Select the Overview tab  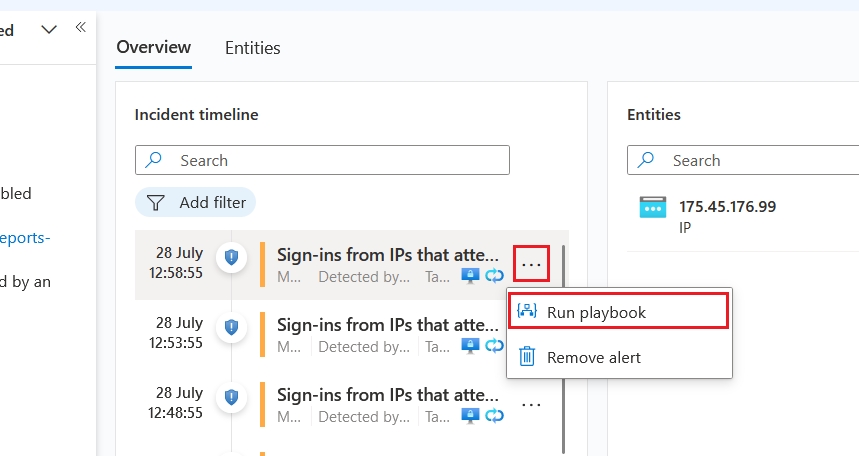pyautogui.click(x=153, y=47)
